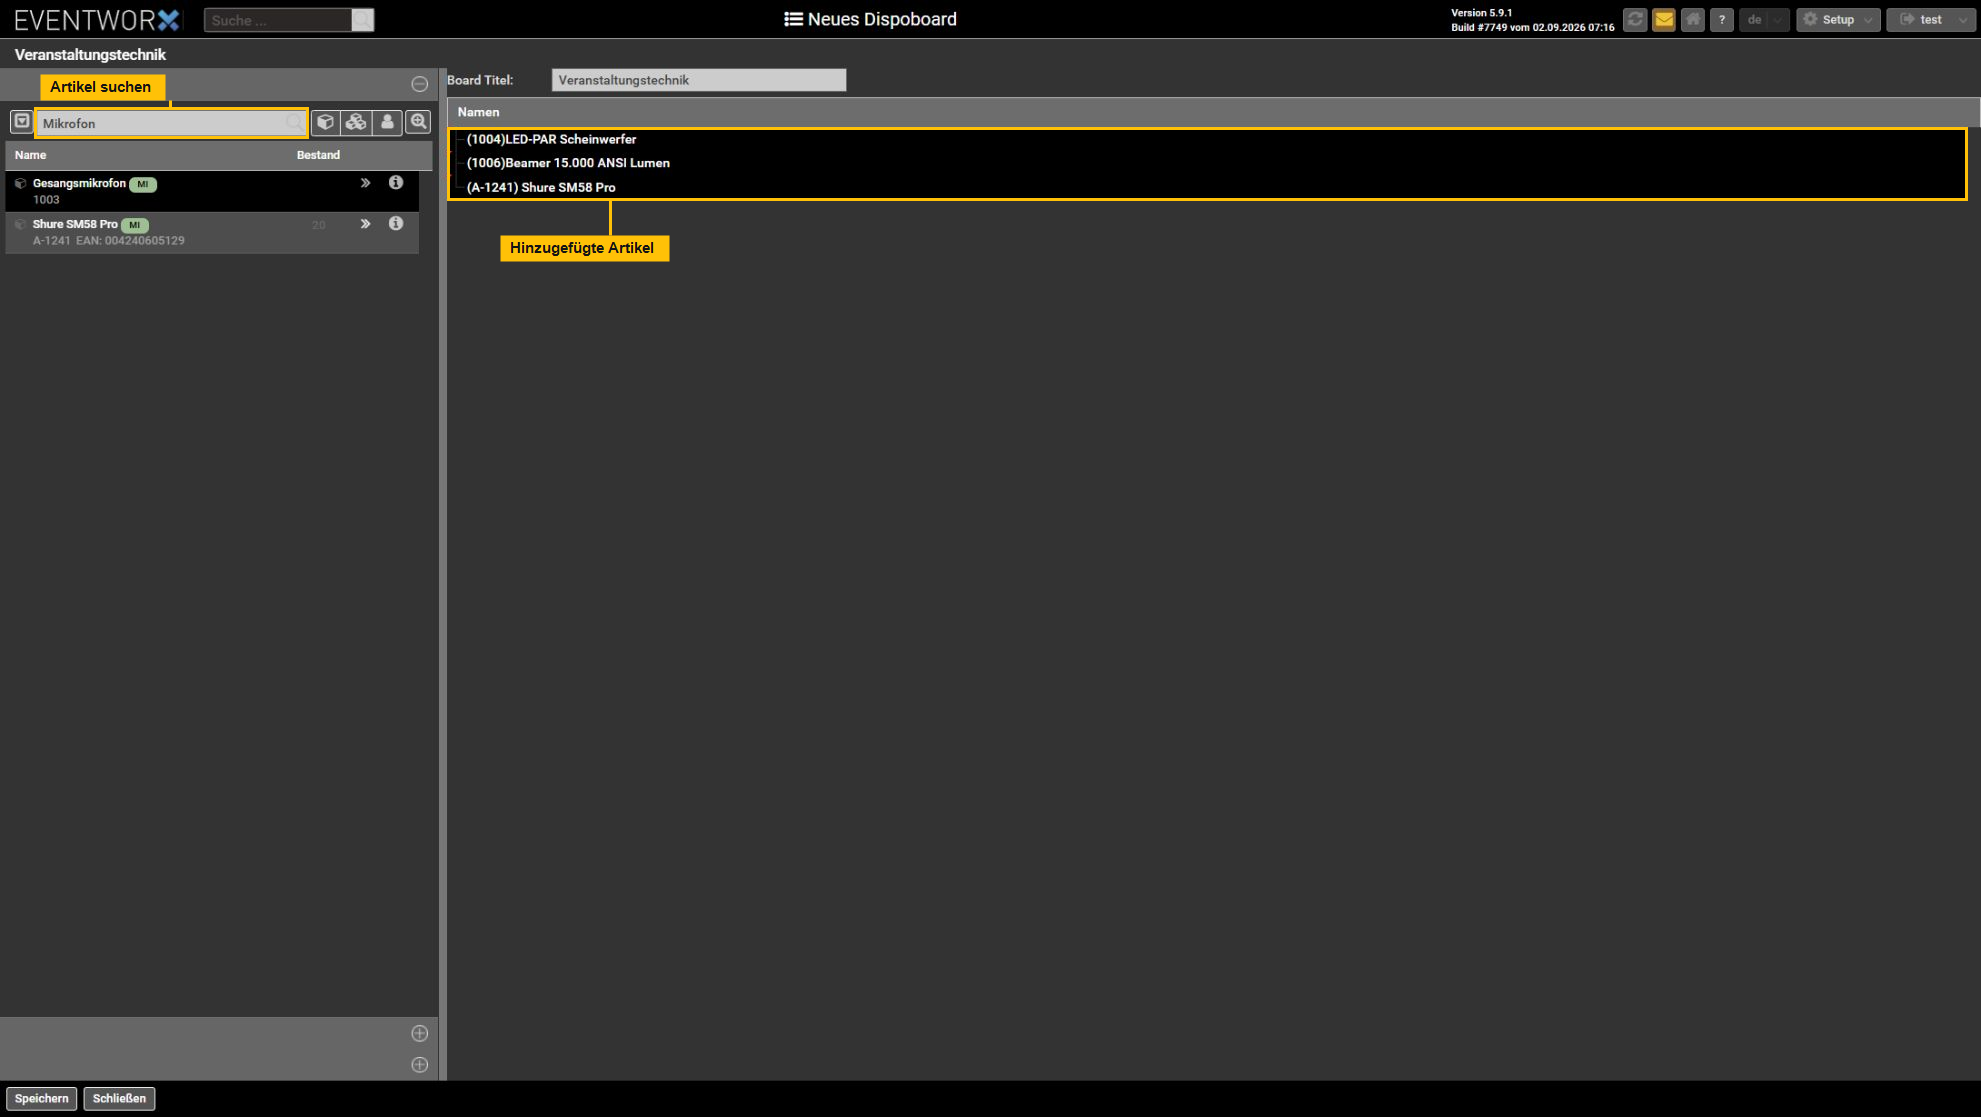Click the global Suche field
This screenshot has height=1117, width=1981.
click(278, 20)
